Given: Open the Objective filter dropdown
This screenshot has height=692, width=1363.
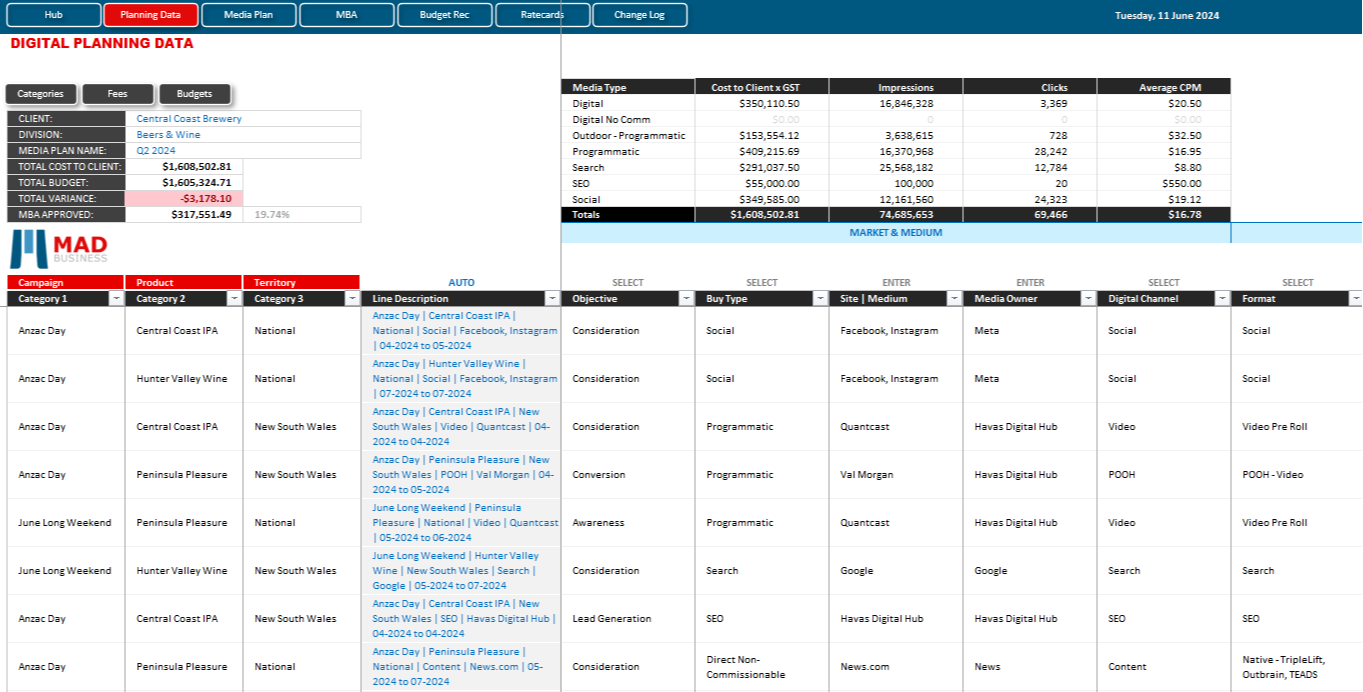Looking at the screenshot, I should point(686,299).
